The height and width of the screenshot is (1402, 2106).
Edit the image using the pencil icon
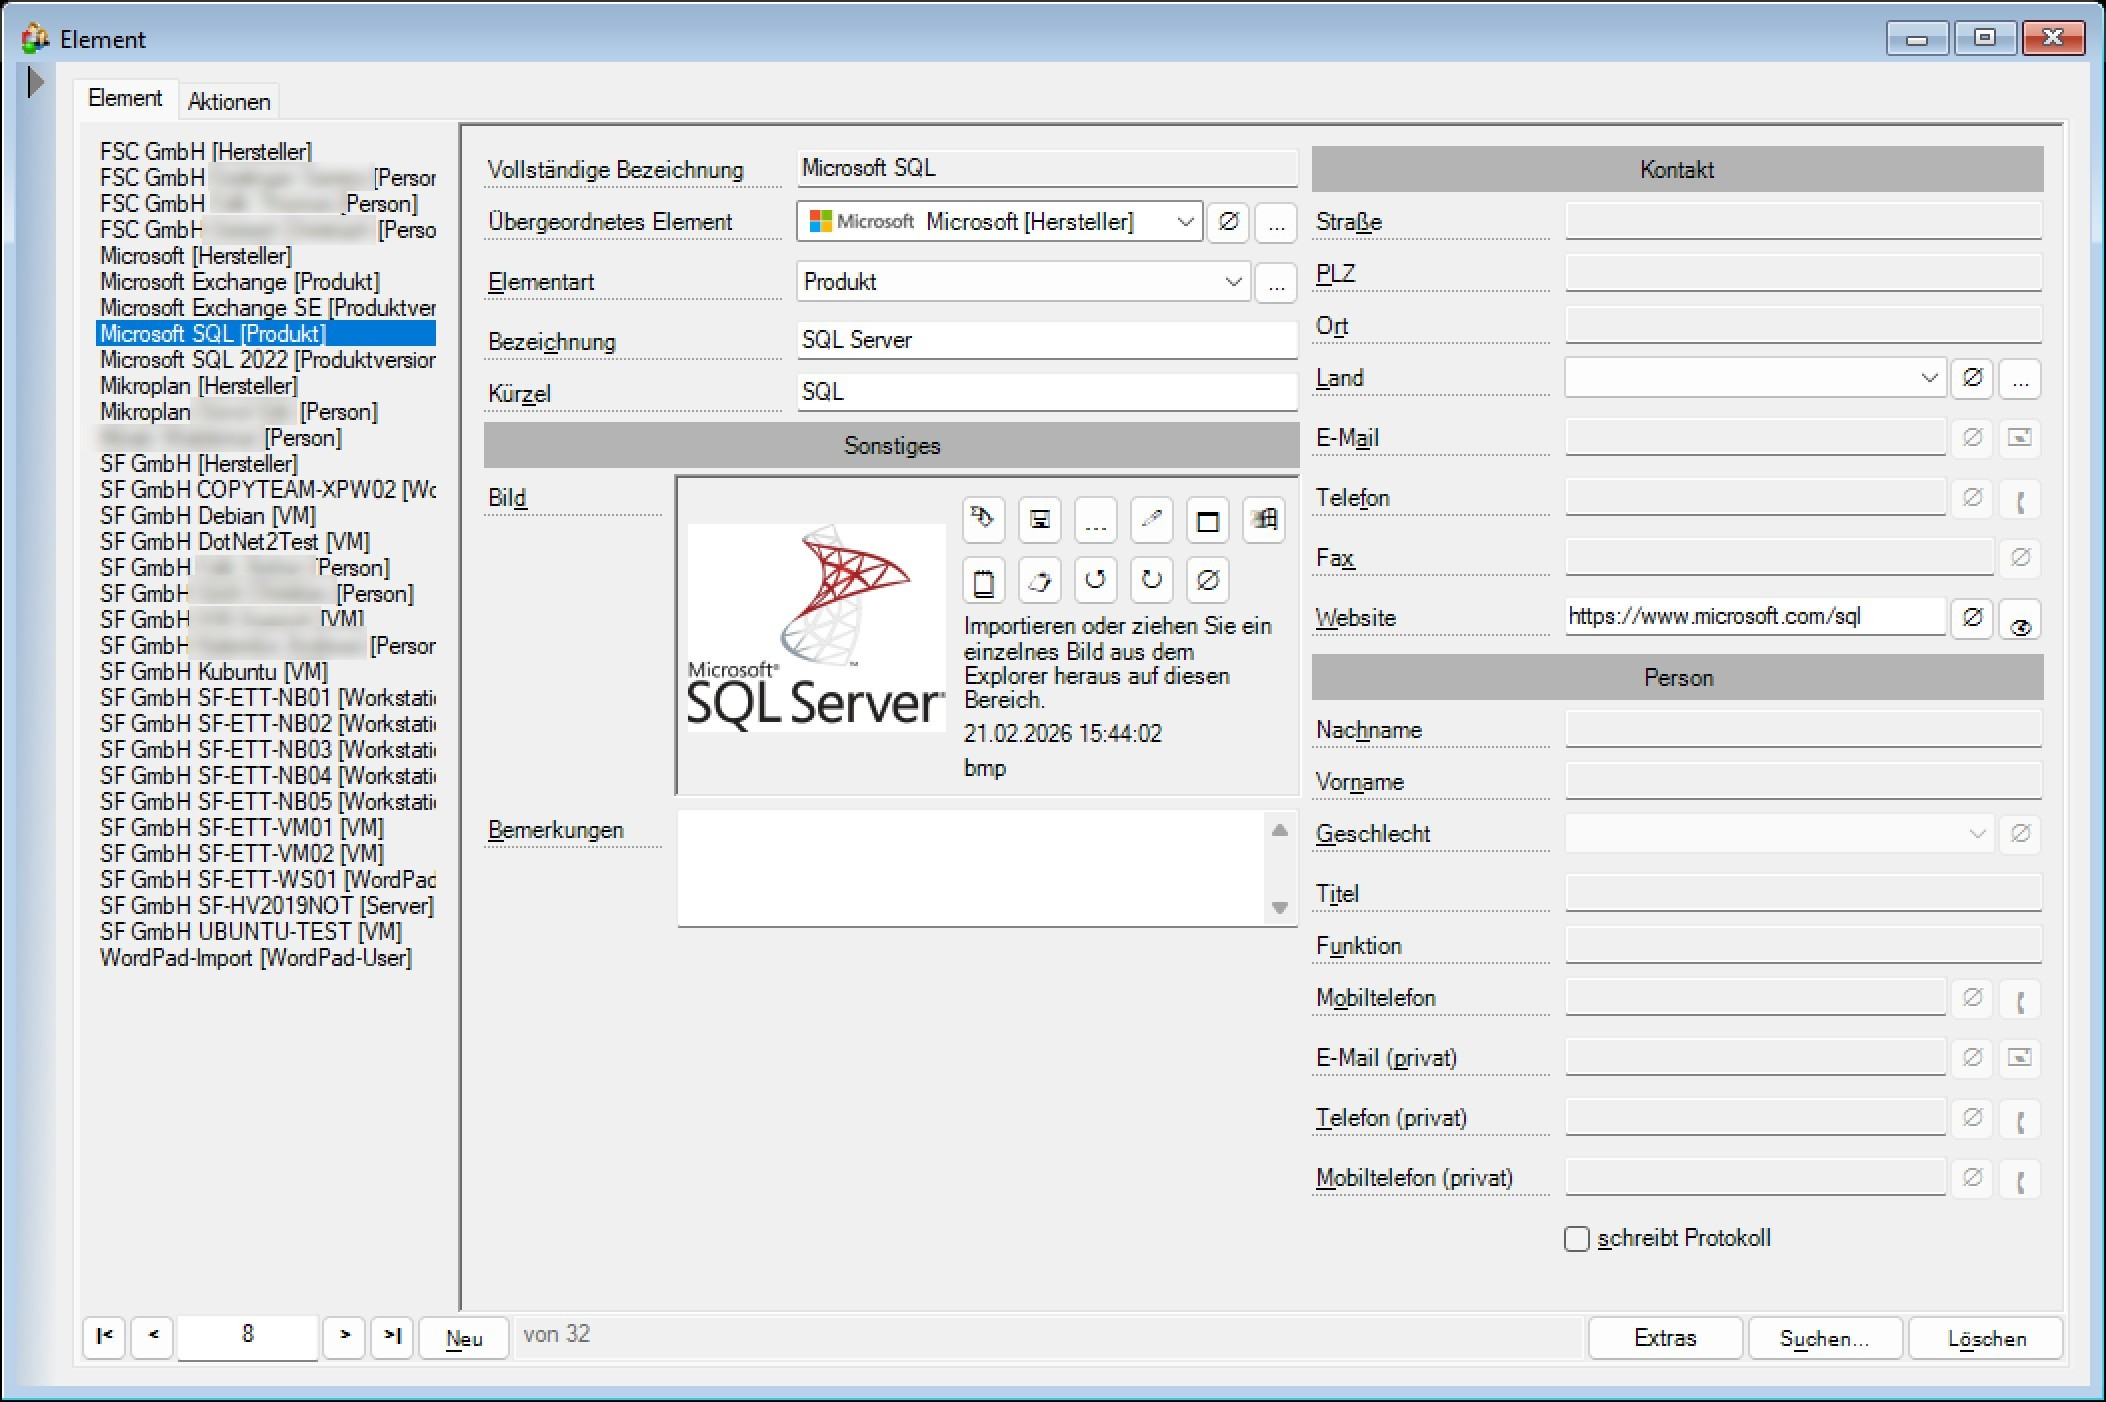click(x=1151, y=520)
